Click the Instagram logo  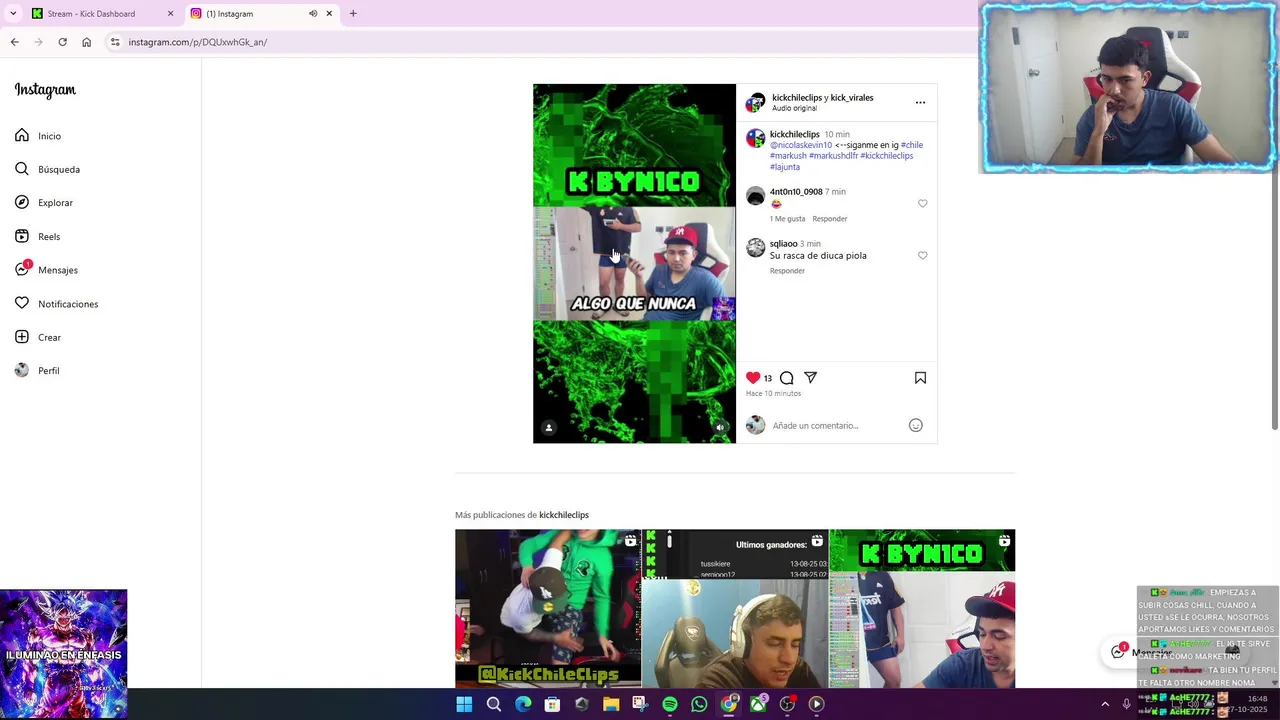(x=45, y=90)
